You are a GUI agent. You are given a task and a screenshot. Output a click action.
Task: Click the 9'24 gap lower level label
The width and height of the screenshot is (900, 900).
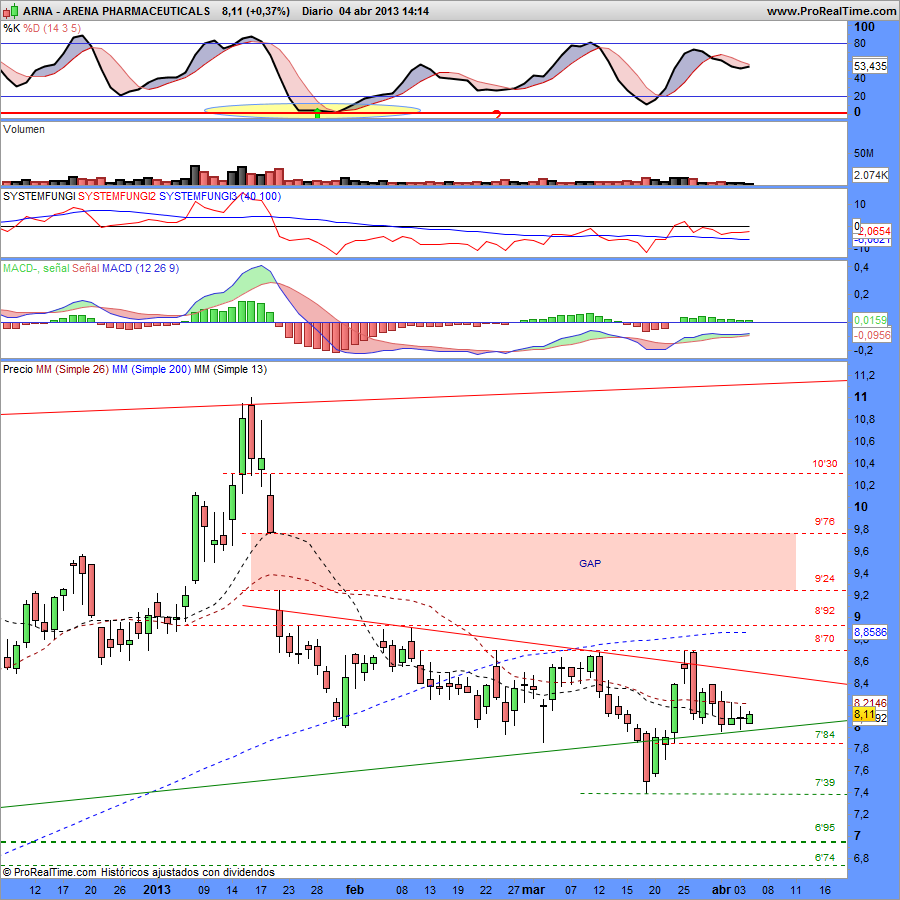(x=825, y=579)
